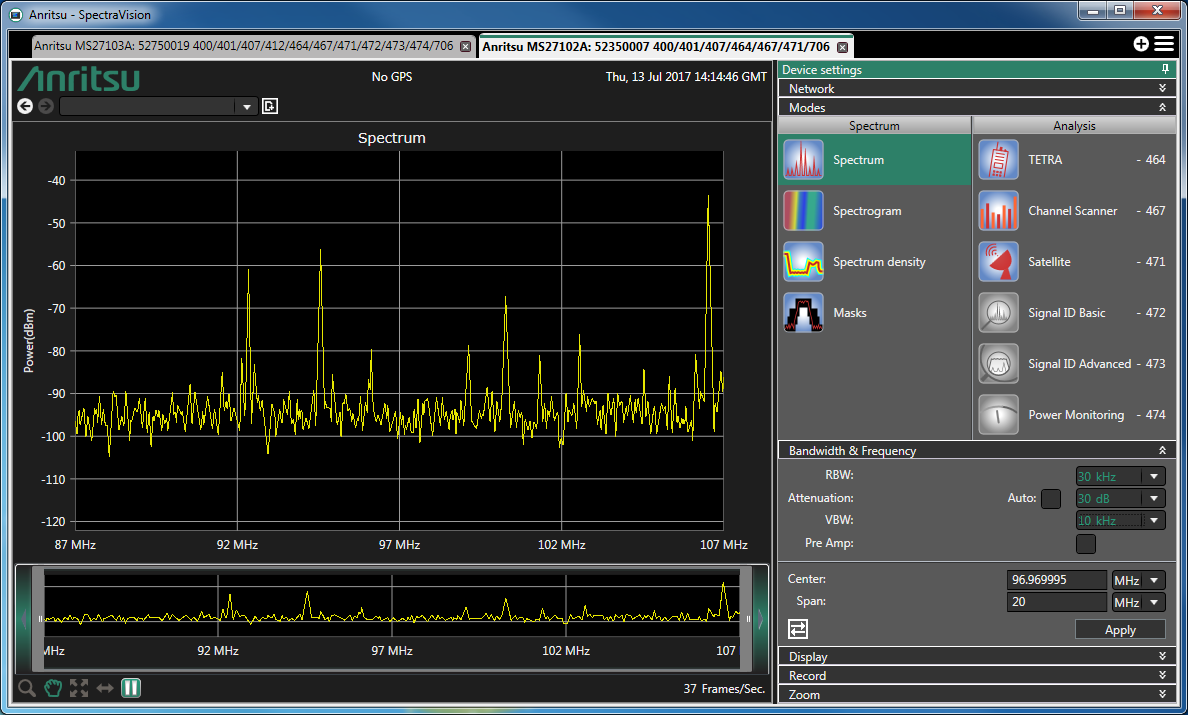This screenshot has width=1188, height=715.
Task: Select the Masks mode icon
Action: pyautogui.click(x=803, y=313)
